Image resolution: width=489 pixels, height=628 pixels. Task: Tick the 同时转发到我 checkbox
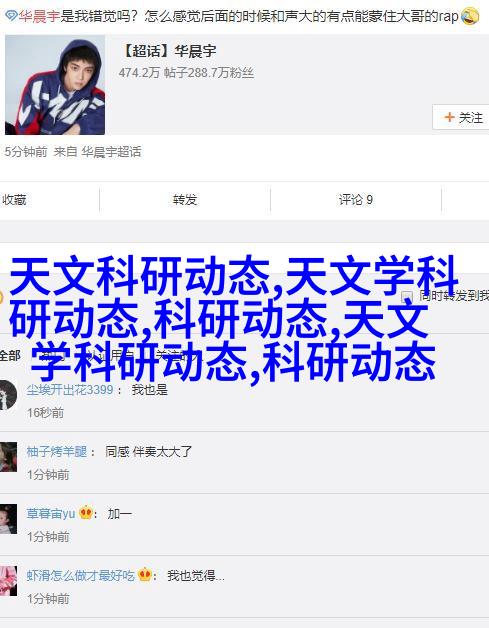pyautogui.click(x=407, y=296)
